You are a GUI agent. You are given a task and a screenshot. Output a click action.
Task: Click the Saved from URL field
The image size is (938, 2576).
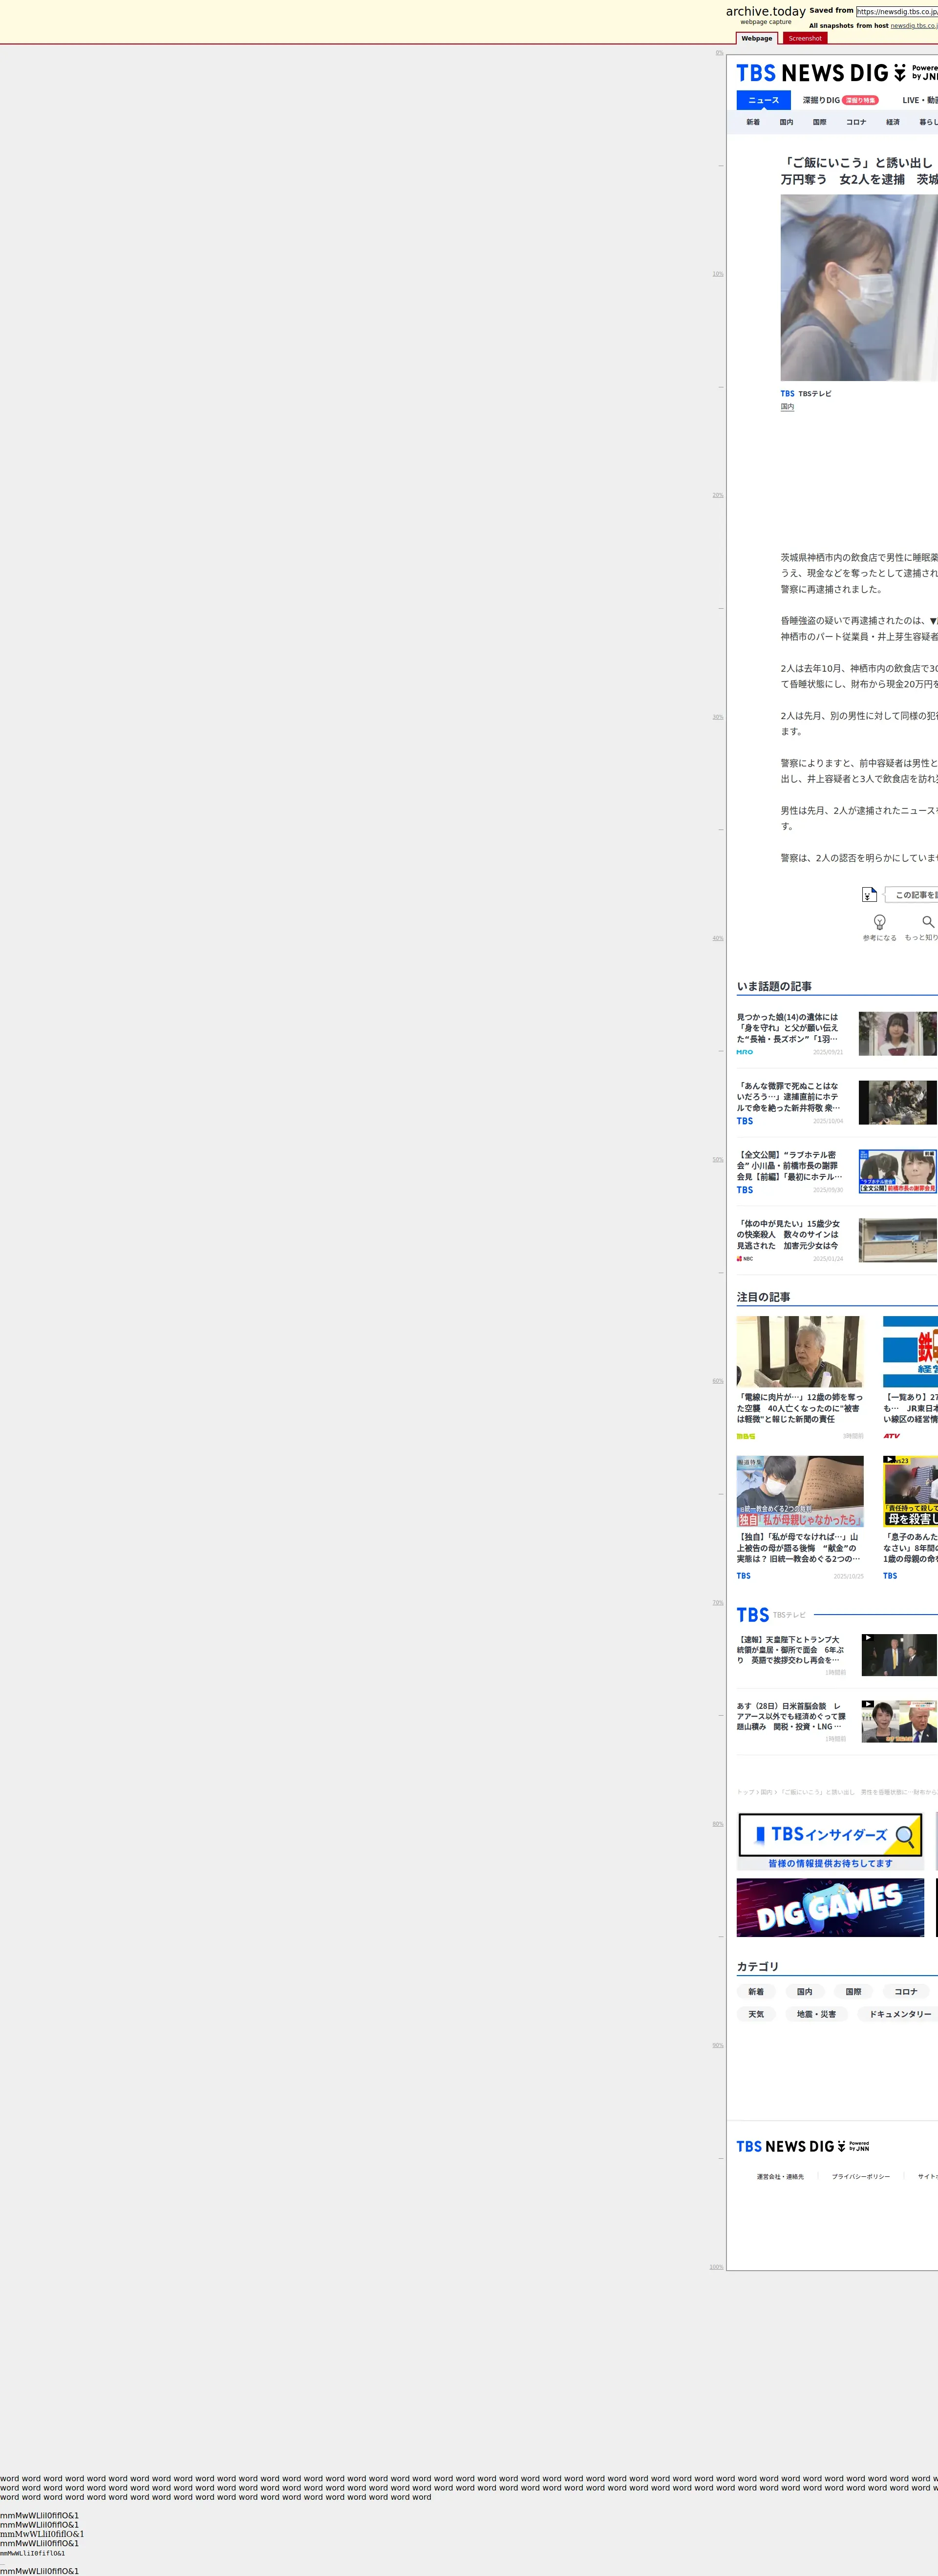point(897,12)
